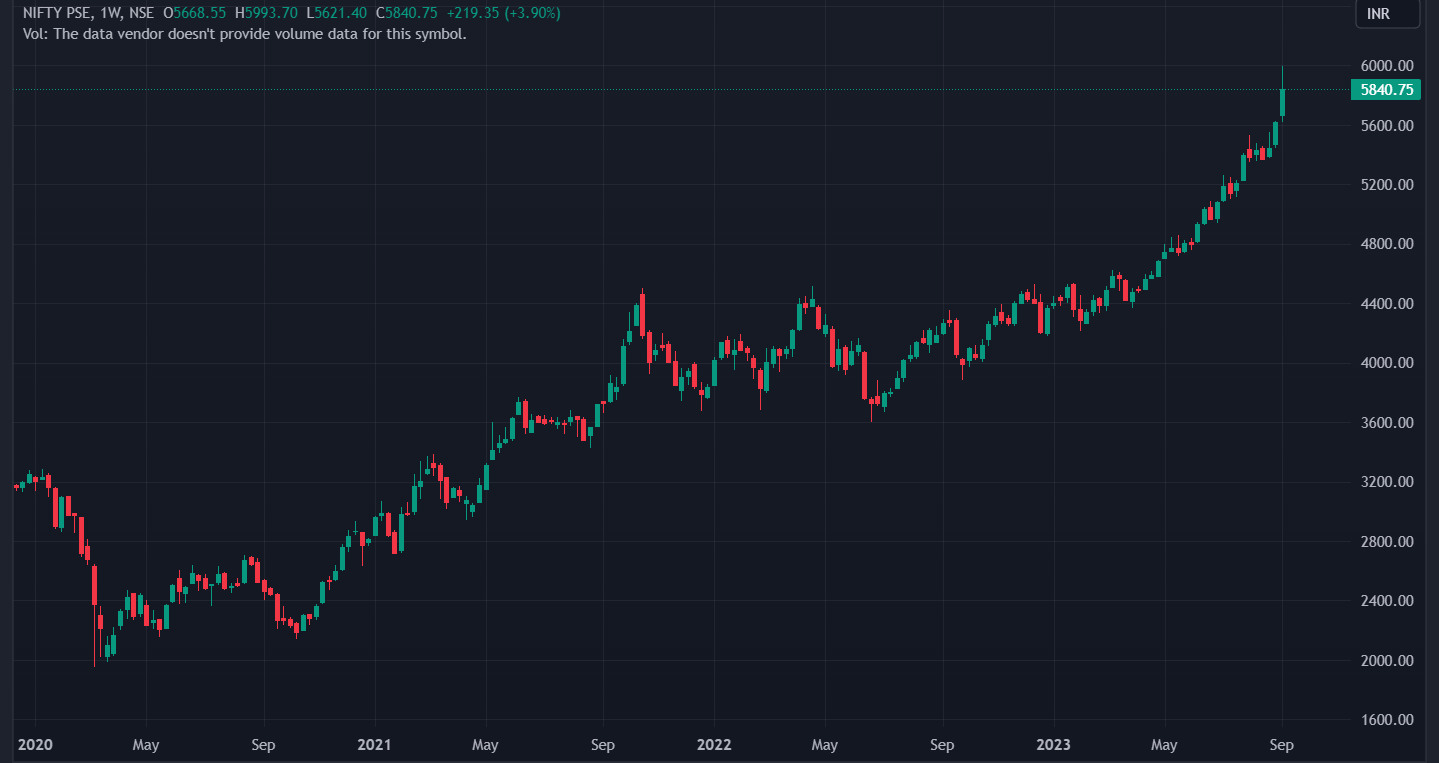Screen dimensions: 1439x763
Task: Click the open value 5668.55 in legend
Action: [199, 13]
